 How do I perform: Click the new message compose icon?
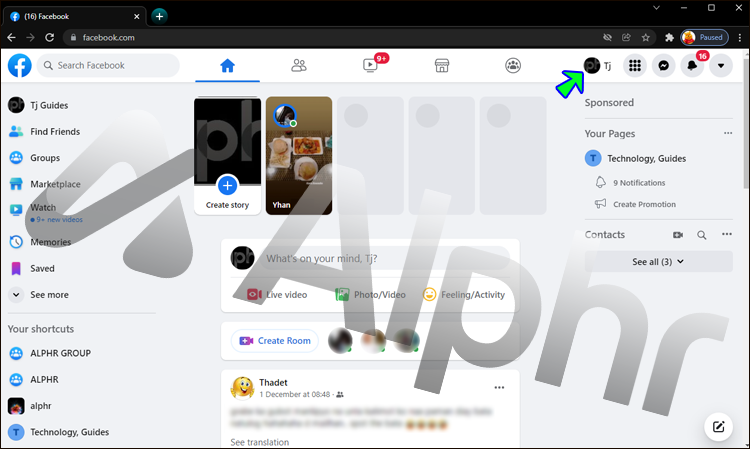click(718, 427)
